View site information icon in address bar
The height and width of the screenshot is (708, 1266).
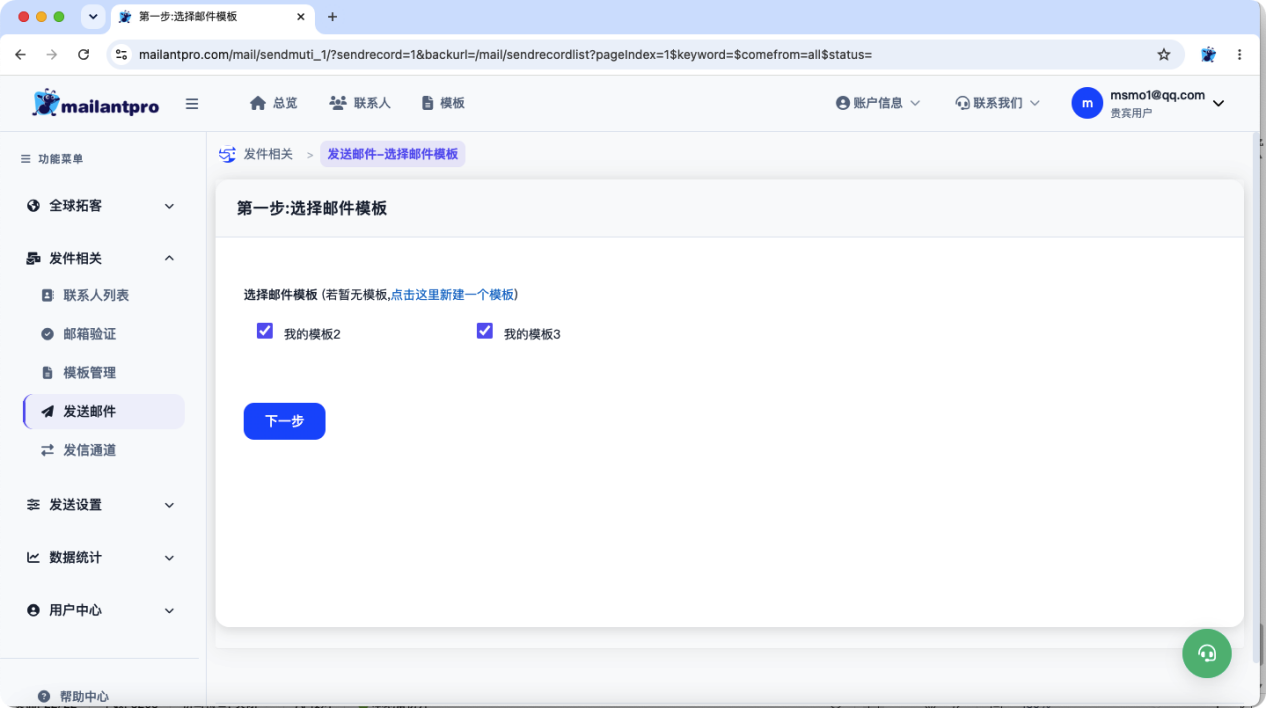click(122, 55)
